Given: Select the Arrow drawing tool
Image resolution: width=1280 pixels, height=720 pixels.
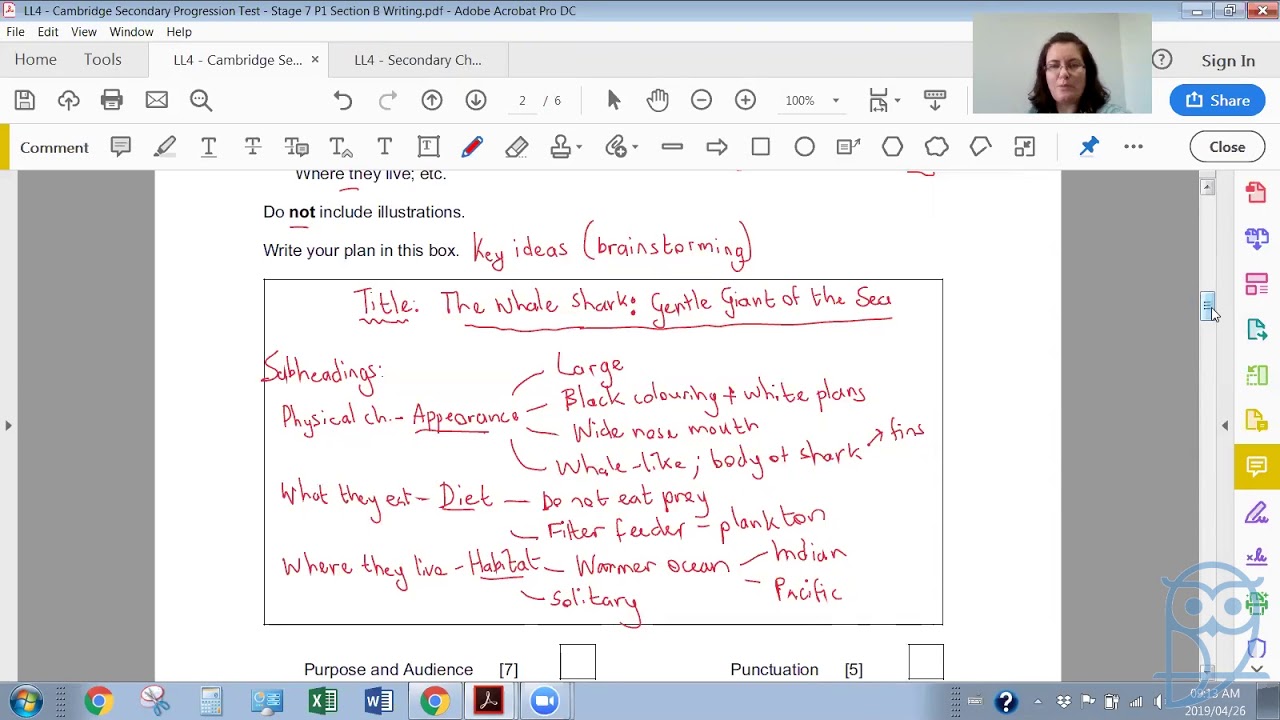Looking at the screenshot, I should (716, 147).
